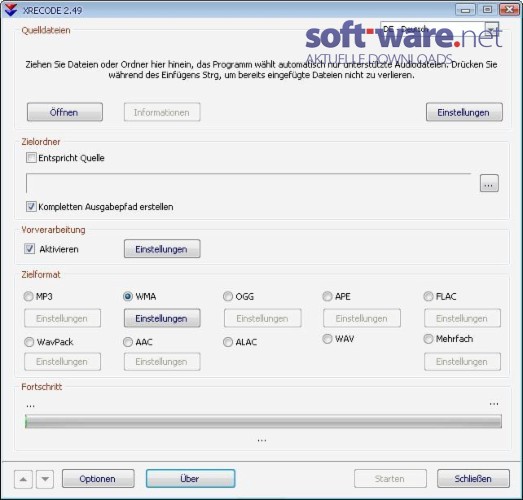The height and width of the screenshot is (500, 523).
Task: Click the Mehrfach Einstellungen button
Action: [x=462, y=362]
